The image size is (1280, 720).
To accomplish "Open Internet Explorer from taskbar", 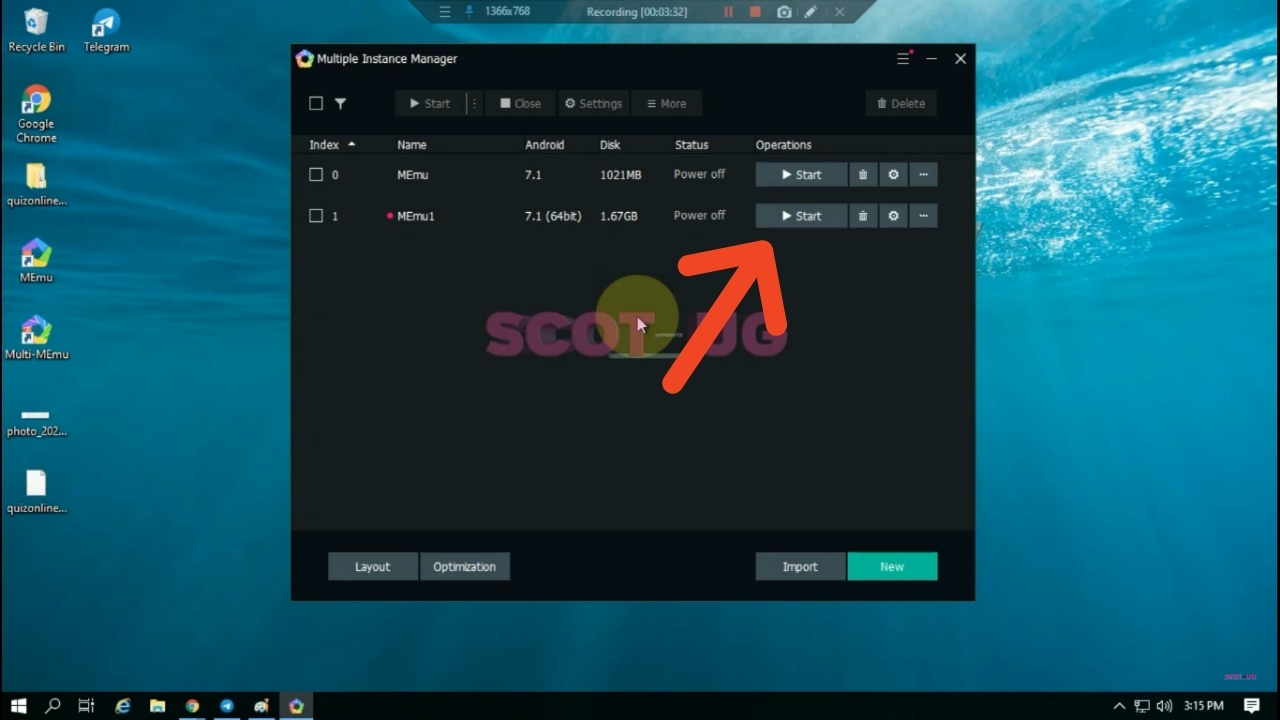I will [123, 706].
